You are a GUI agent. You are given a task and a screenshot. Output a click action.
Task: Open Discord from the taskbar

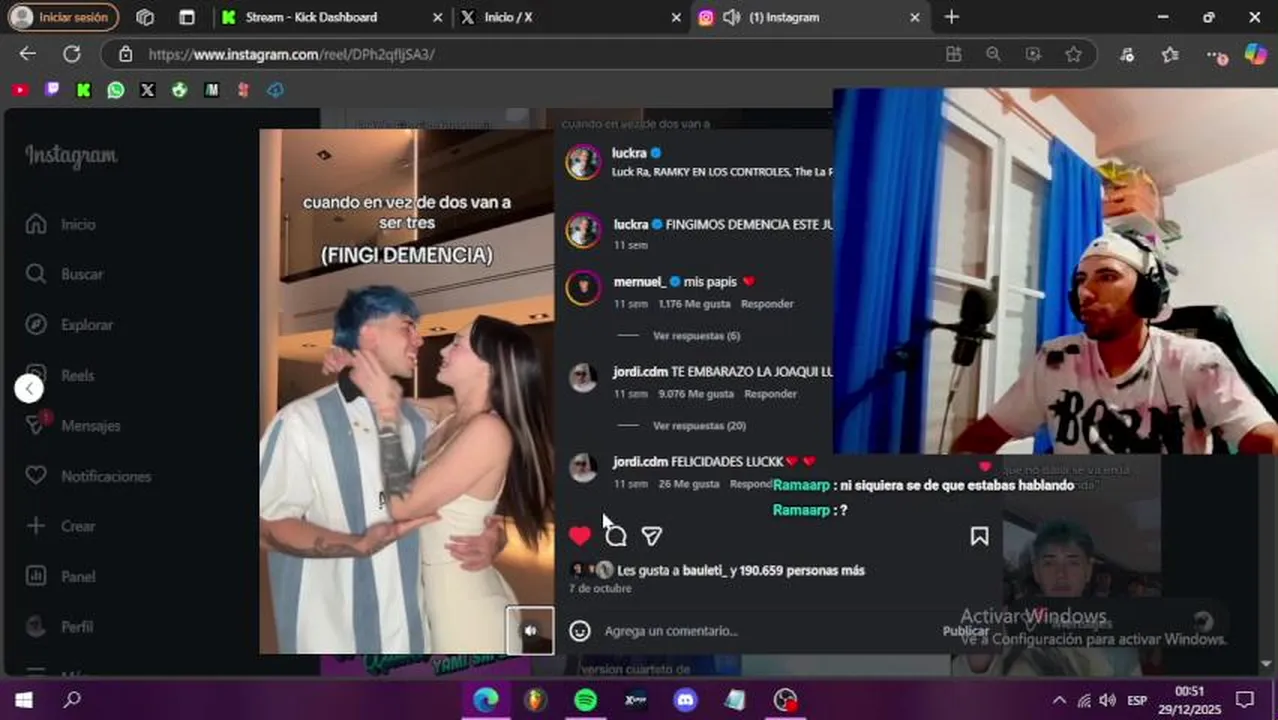pos(685,700)
